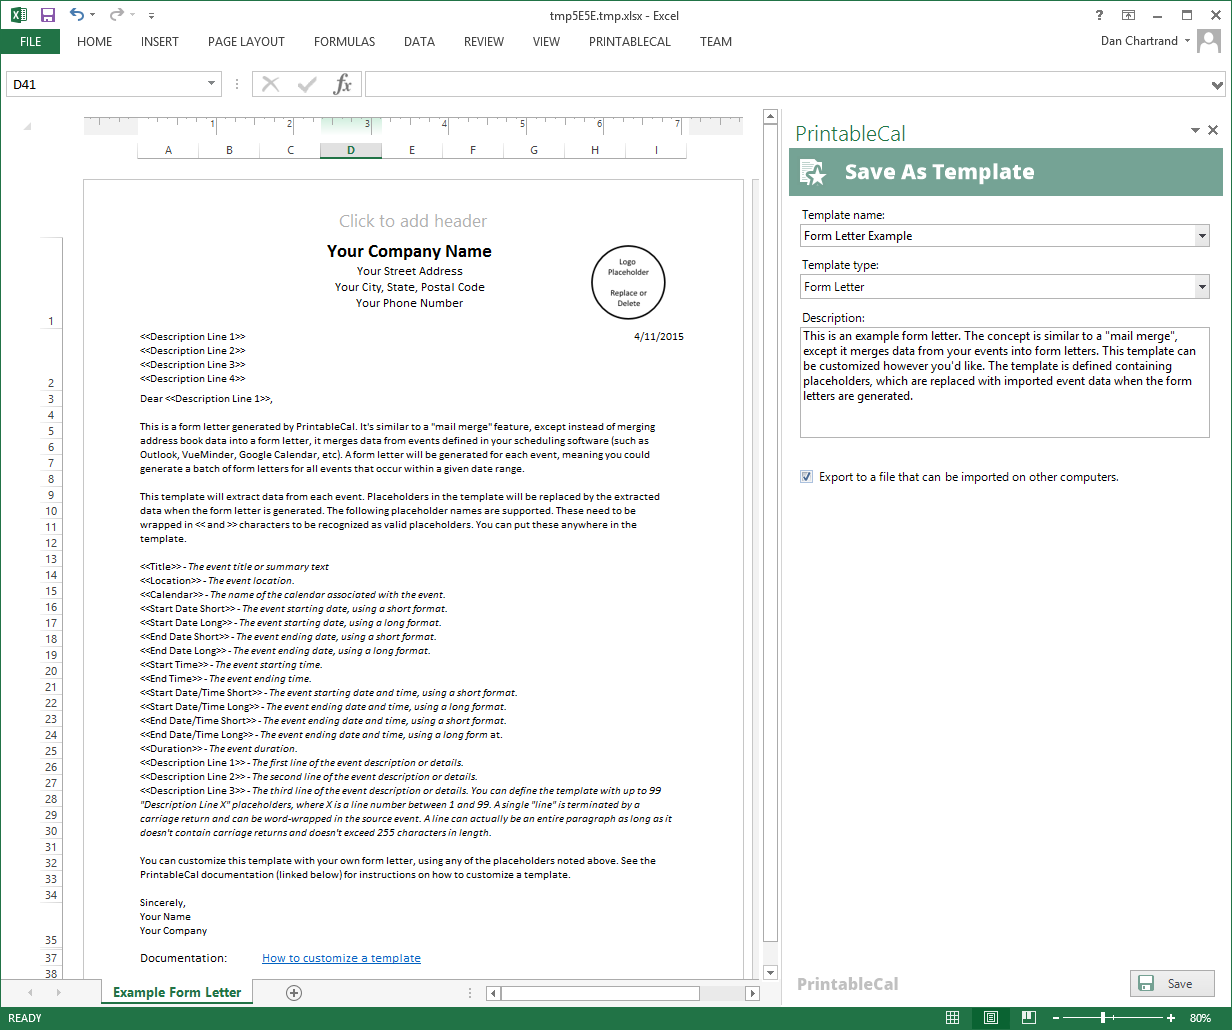Select column H header
Viewport: 1232px width, 1030px height.
pos(595,150)
